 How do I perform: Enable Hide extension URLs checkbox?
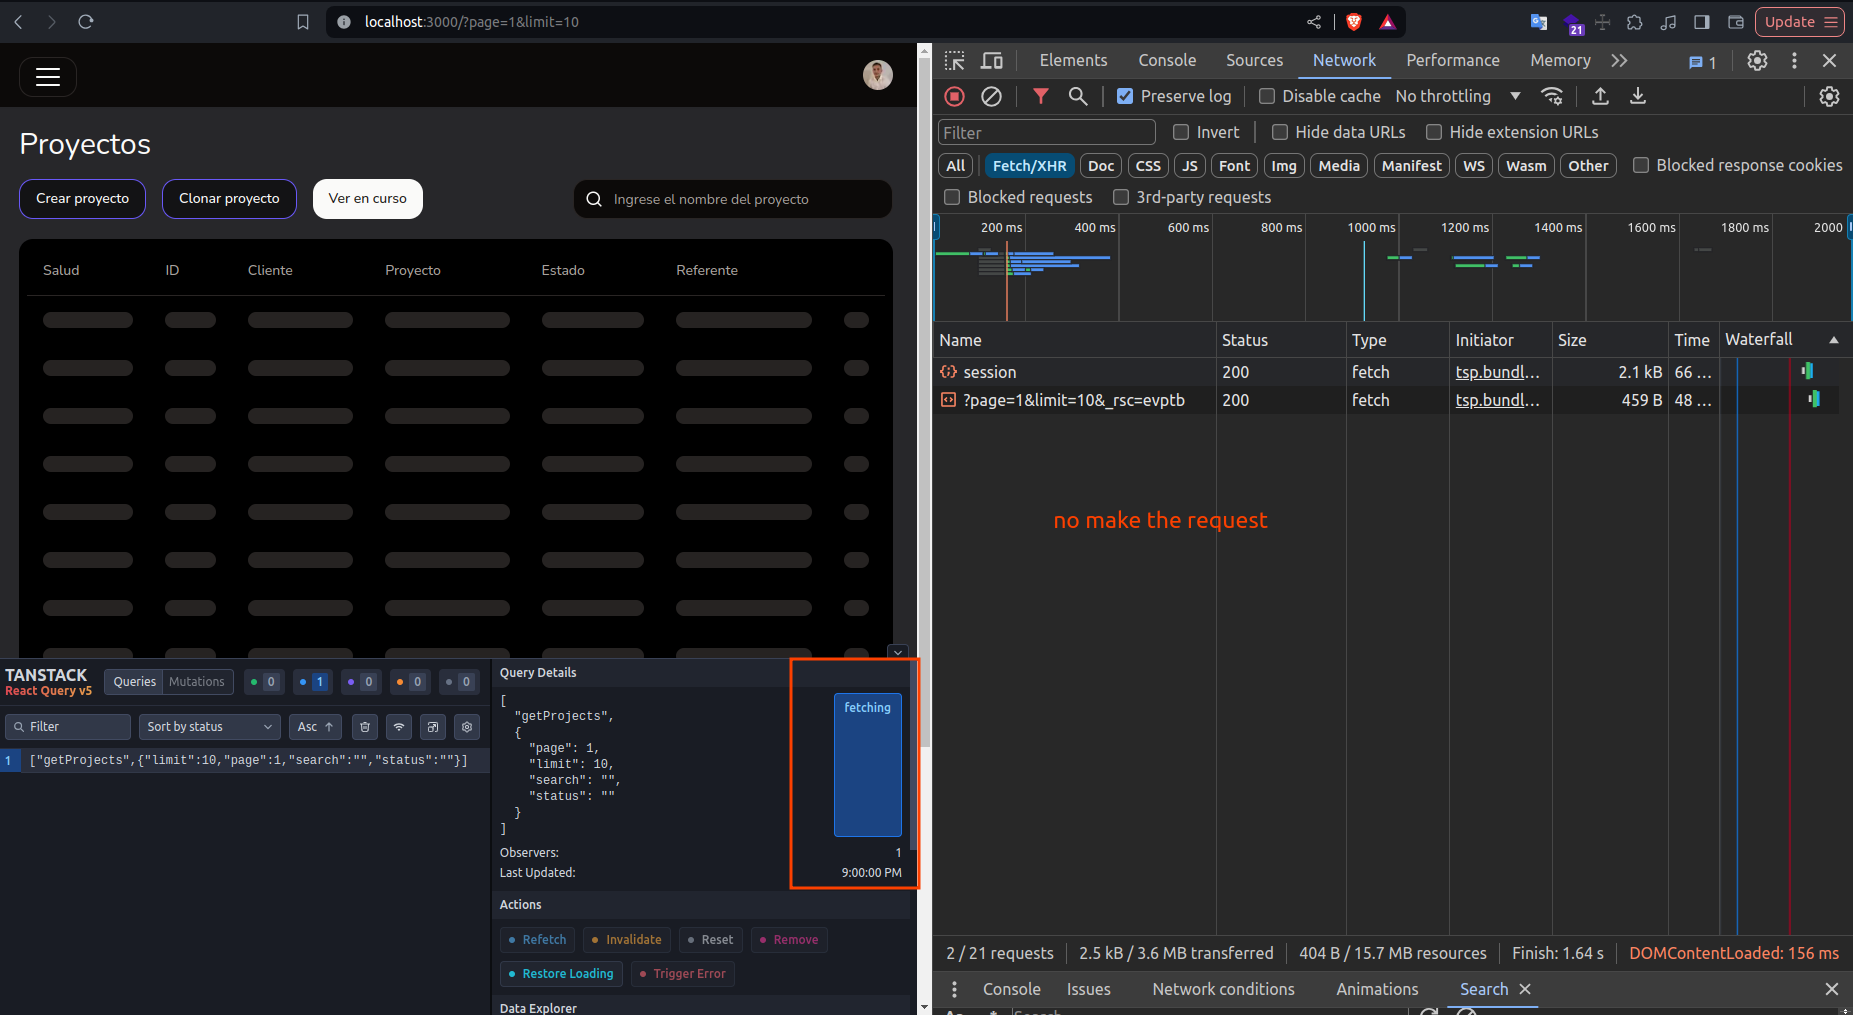(x=1434, y=132)
